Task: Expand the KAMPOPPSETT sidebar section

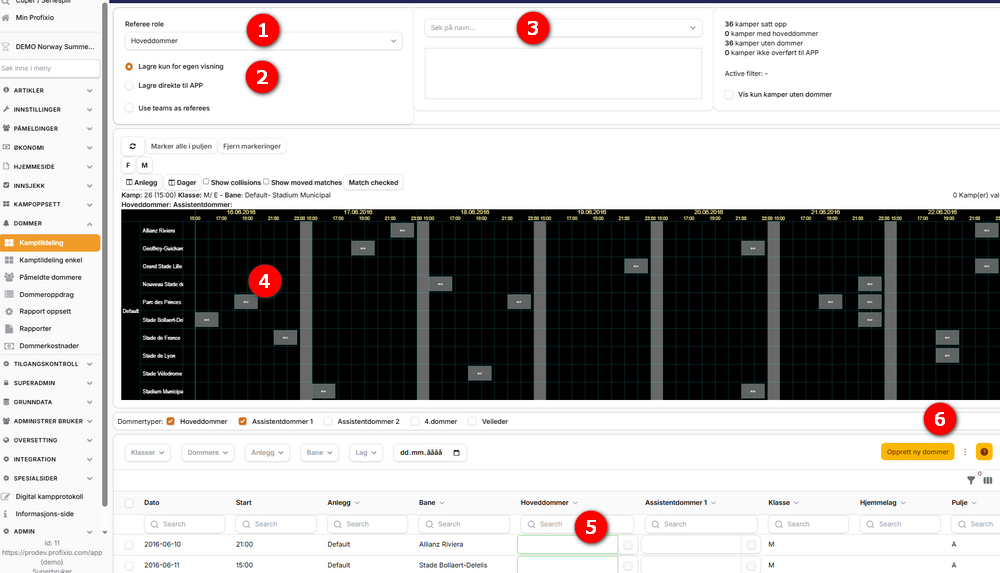Action: (49, 205)
